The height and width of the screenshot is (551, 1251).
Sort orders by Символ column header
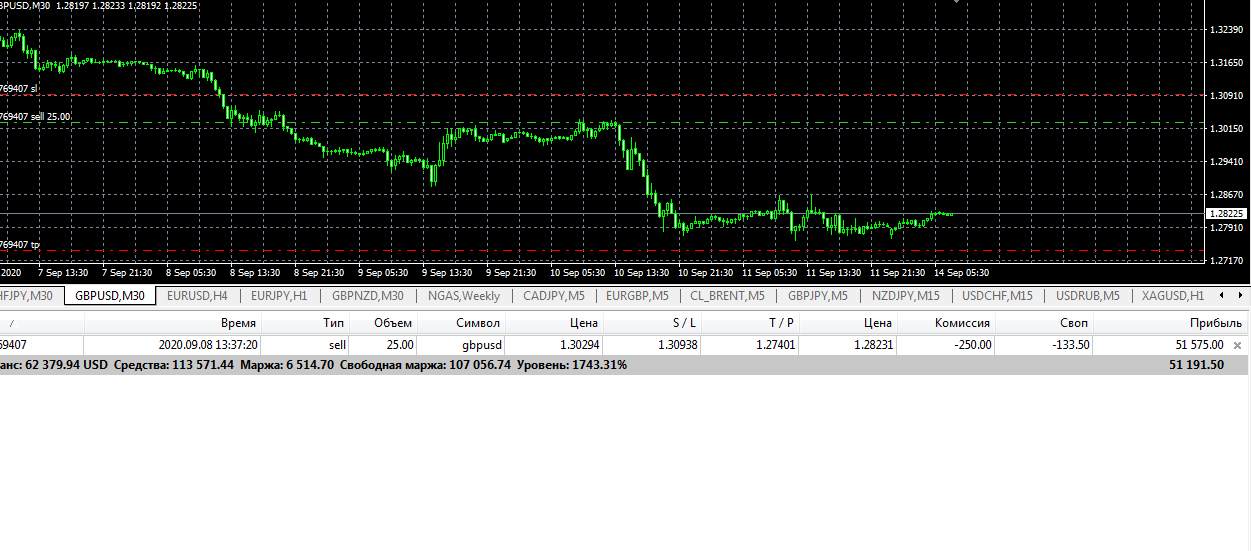[463, 323]
